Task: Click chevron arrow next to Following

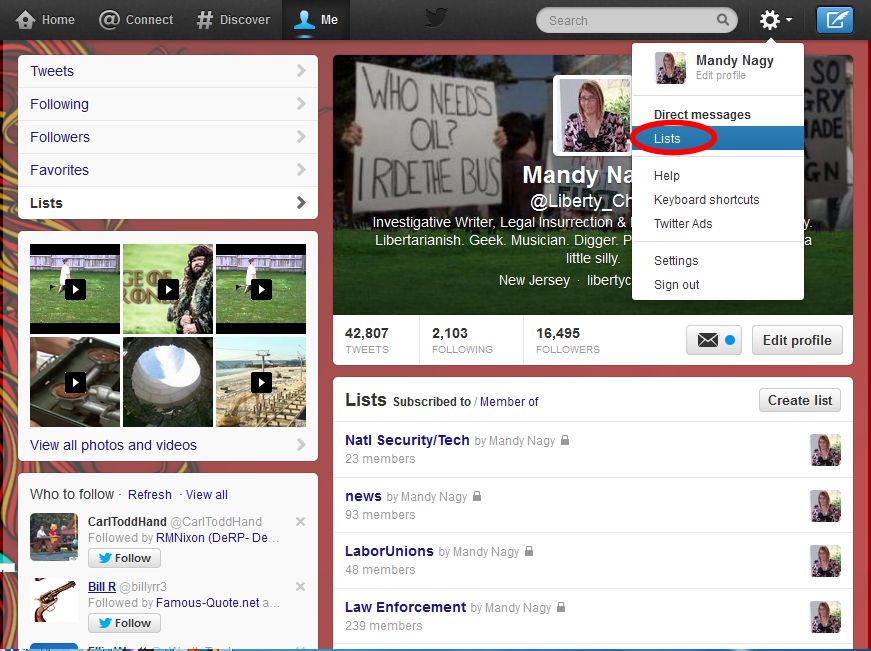Action: 301,103
